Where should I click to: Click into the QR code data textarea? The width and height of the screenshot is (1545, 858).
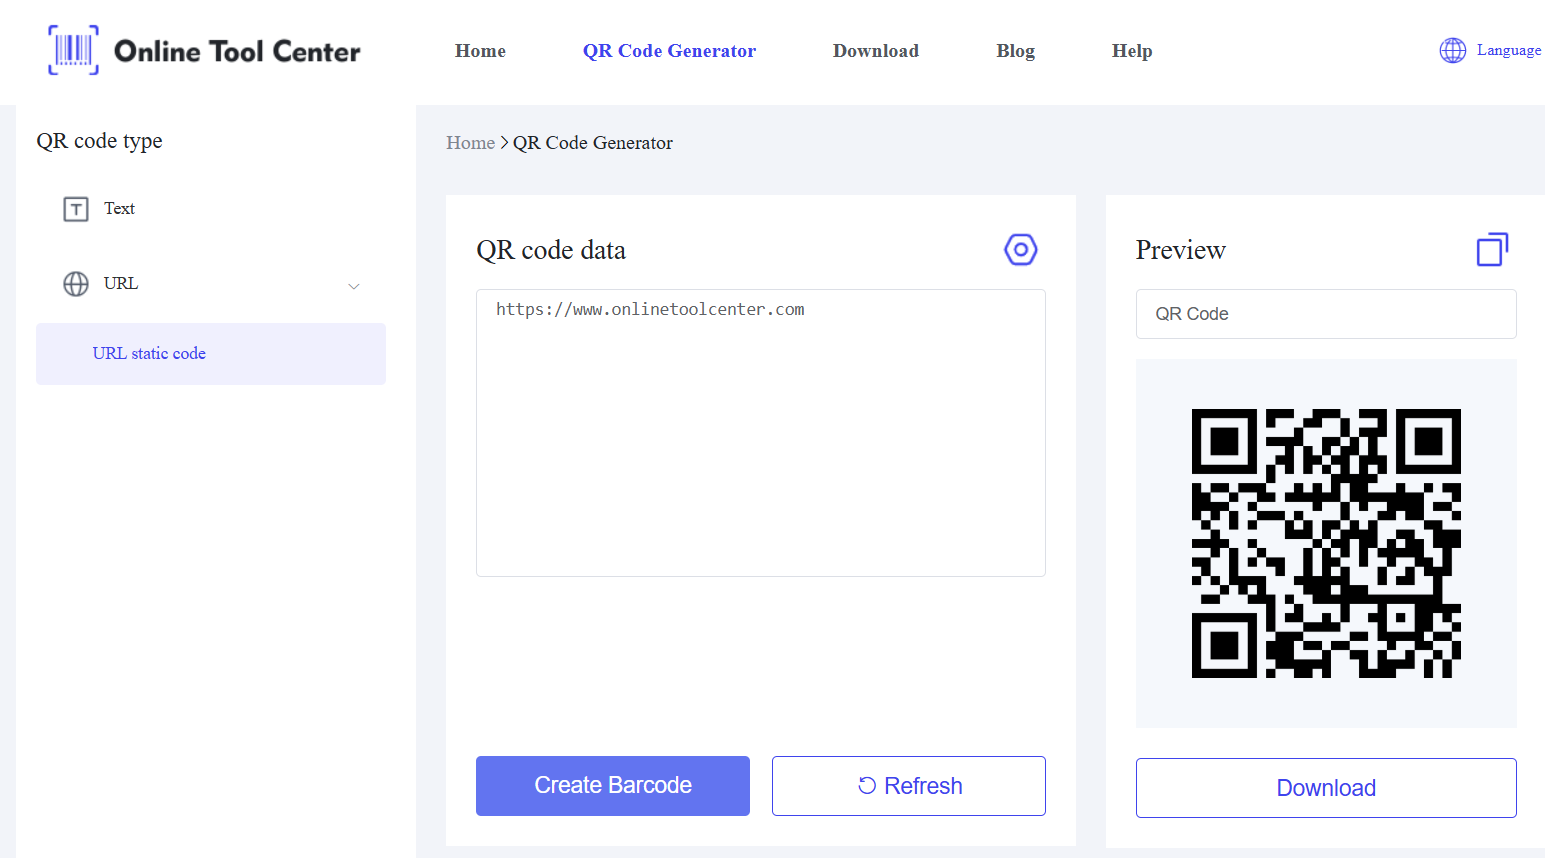coord(761,433)
